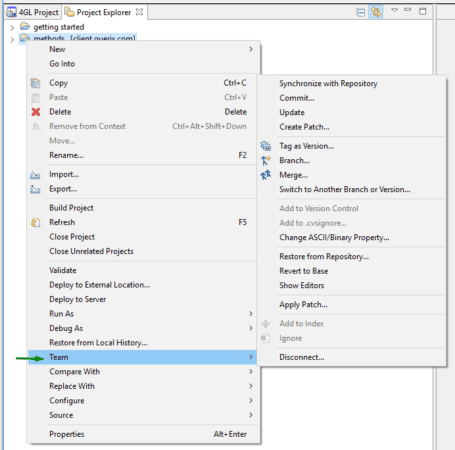This screenshot has width=455, height=450.
Task: Click the Merge icon in Team submenu
Action: (266, 175)
